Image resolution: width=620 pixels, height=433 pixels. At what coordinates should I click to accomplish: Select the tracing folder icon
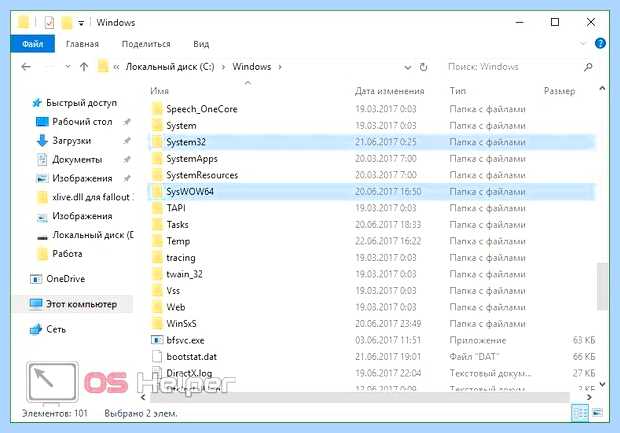pyautogui.click(x=157, y=257)
